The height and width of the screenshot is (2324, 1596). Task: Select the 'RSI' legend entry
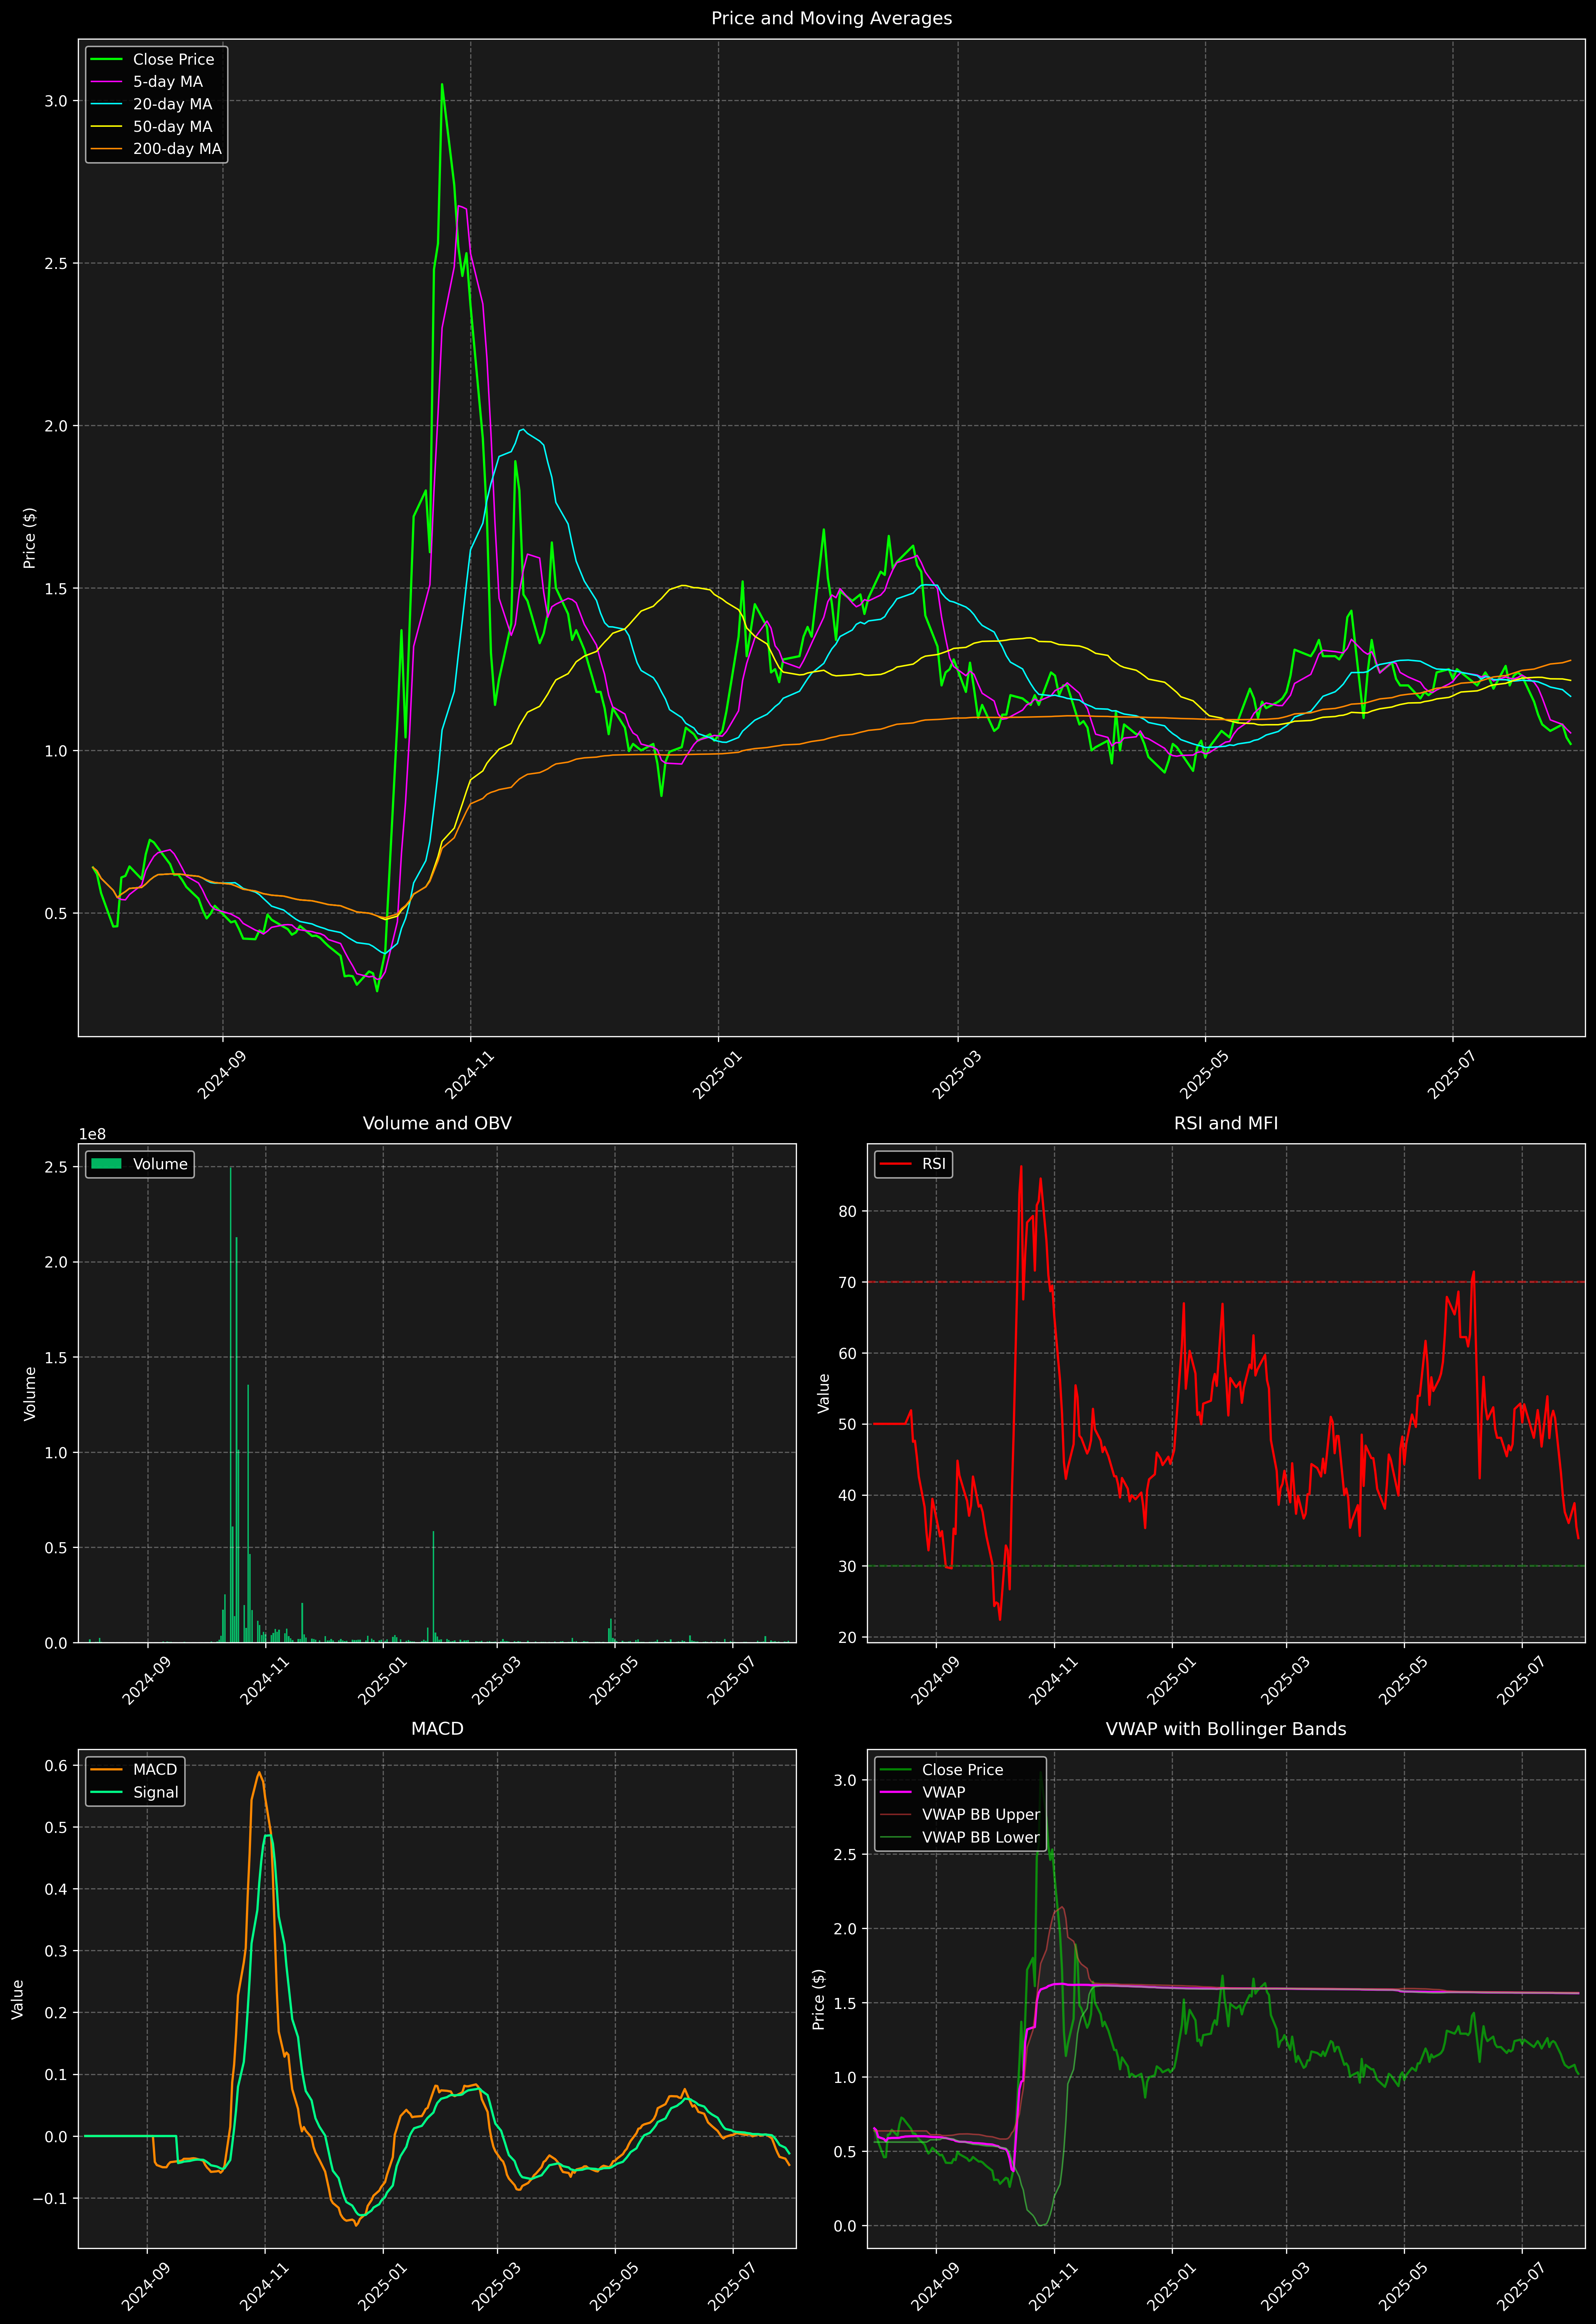[934, 1164]
